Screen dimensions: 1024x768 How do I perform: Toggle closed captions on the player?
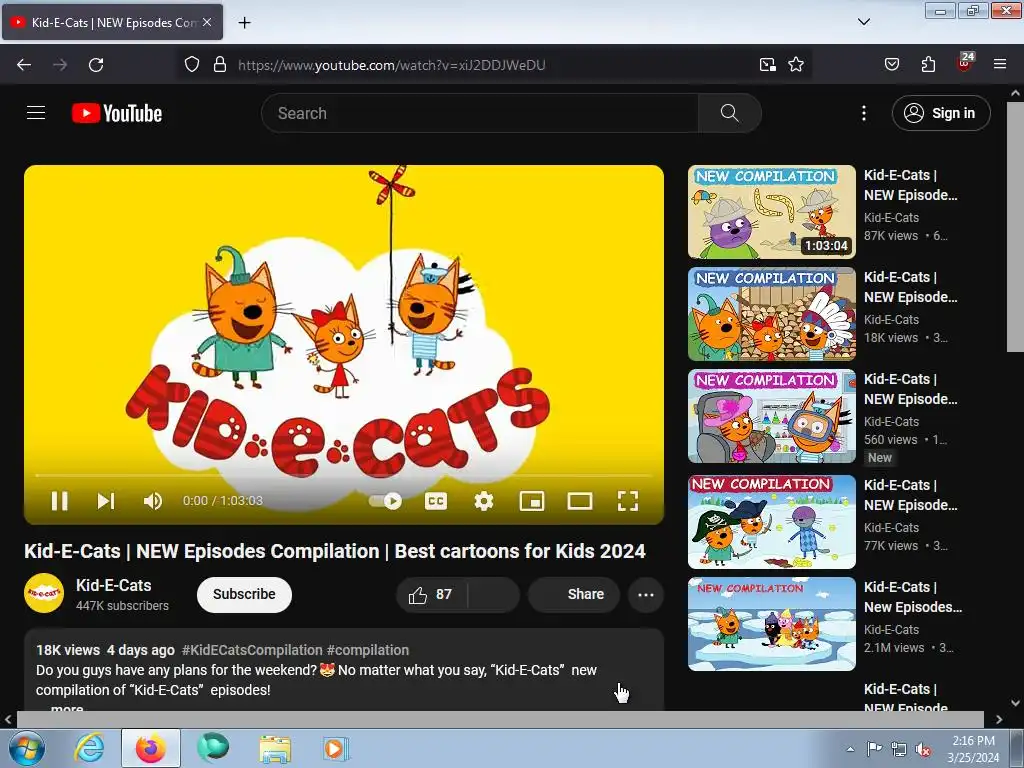tap(436, 501)
